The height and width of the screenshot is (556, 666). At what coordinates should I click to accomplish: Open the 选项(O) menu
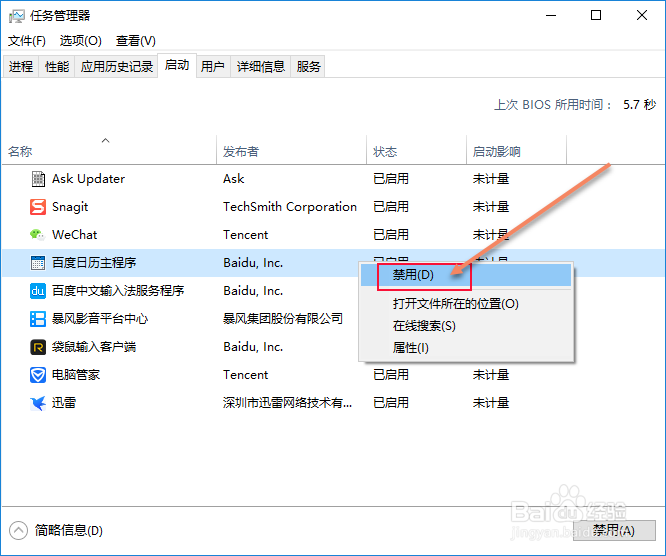pyautogui.click(x=81, y=41)
